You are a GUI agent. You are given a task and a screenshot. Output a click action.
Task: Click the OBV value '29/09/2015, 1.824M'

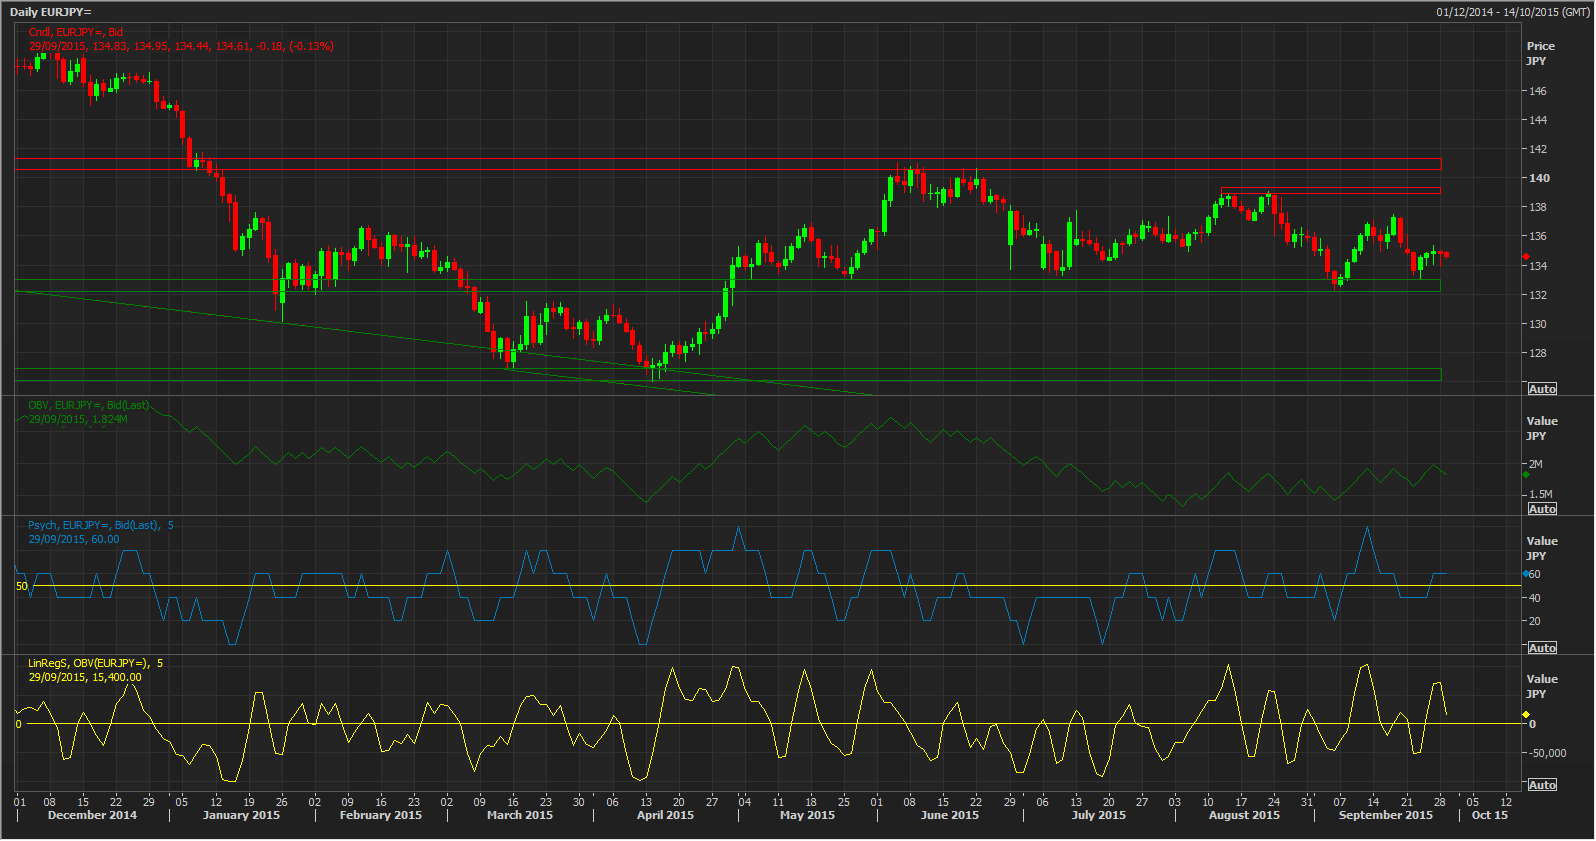click(x=78, y=419)
